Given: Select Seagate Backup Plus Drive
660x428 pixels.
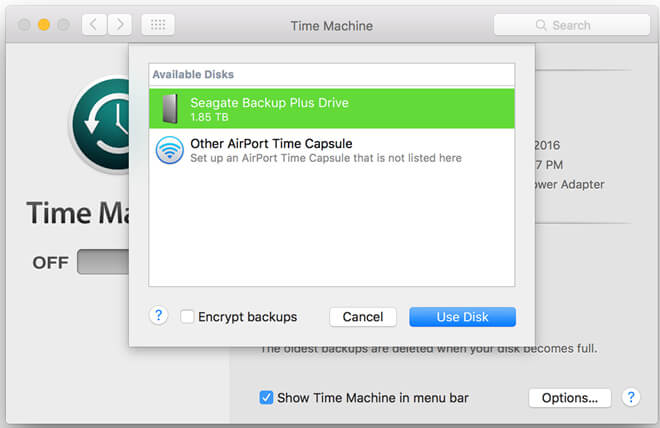Looking at the screenshot, I should coord(332,109).
